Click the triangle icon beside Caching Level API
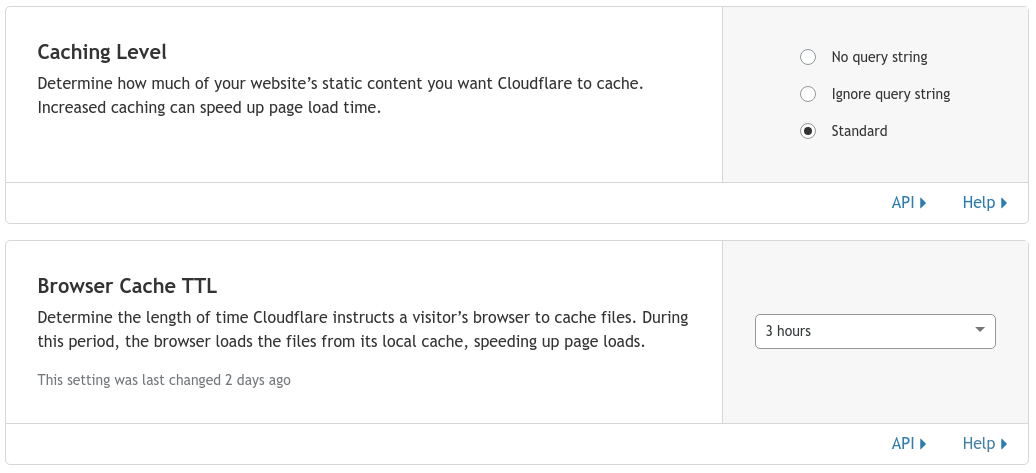 (923, 203)
